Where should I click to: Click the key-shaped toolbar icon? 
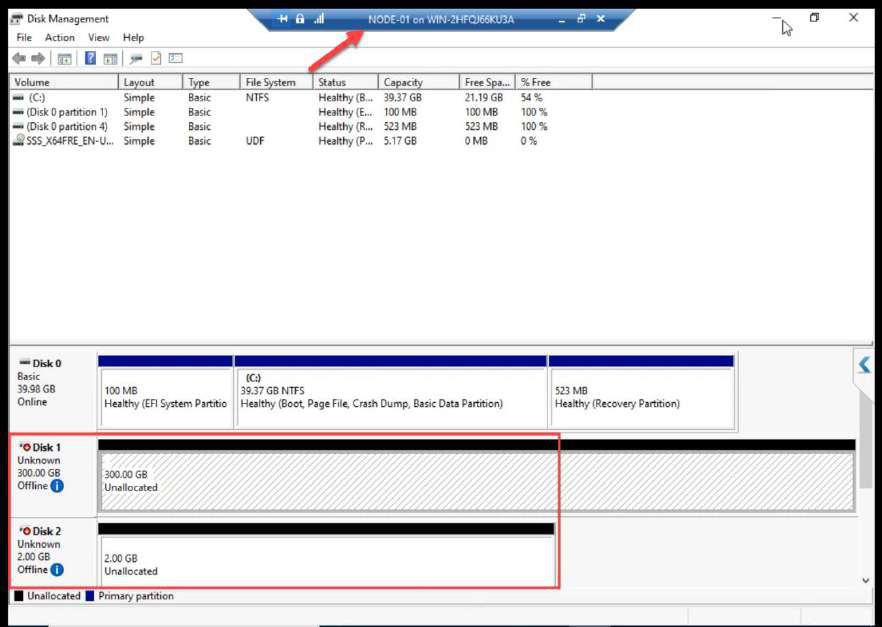[136, 58]
